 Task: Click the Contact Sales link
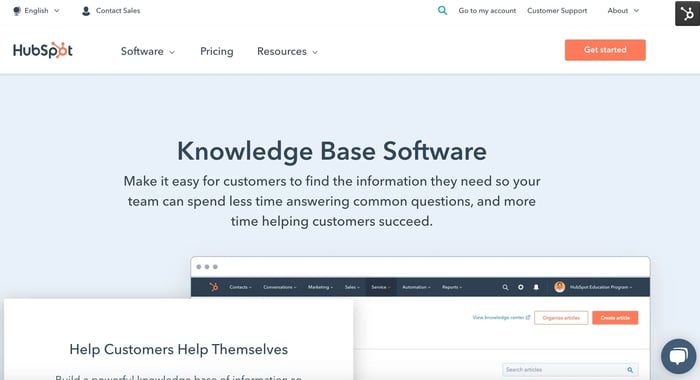point(118,11)
